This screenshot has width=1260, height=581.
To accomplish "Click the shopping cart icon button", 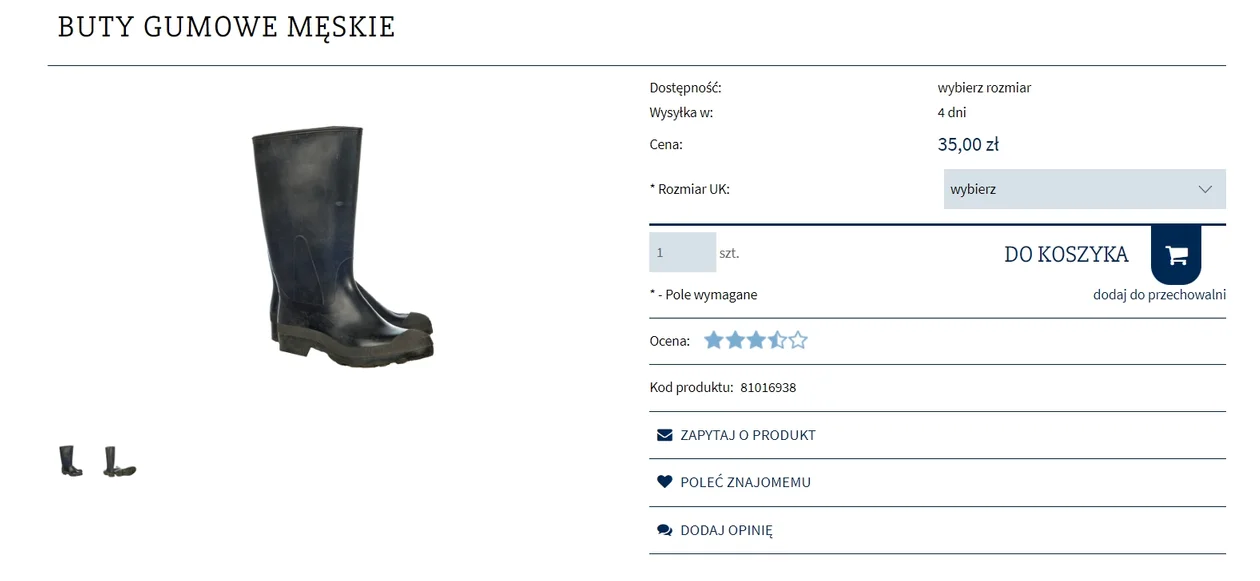I will pos(1176,255).
